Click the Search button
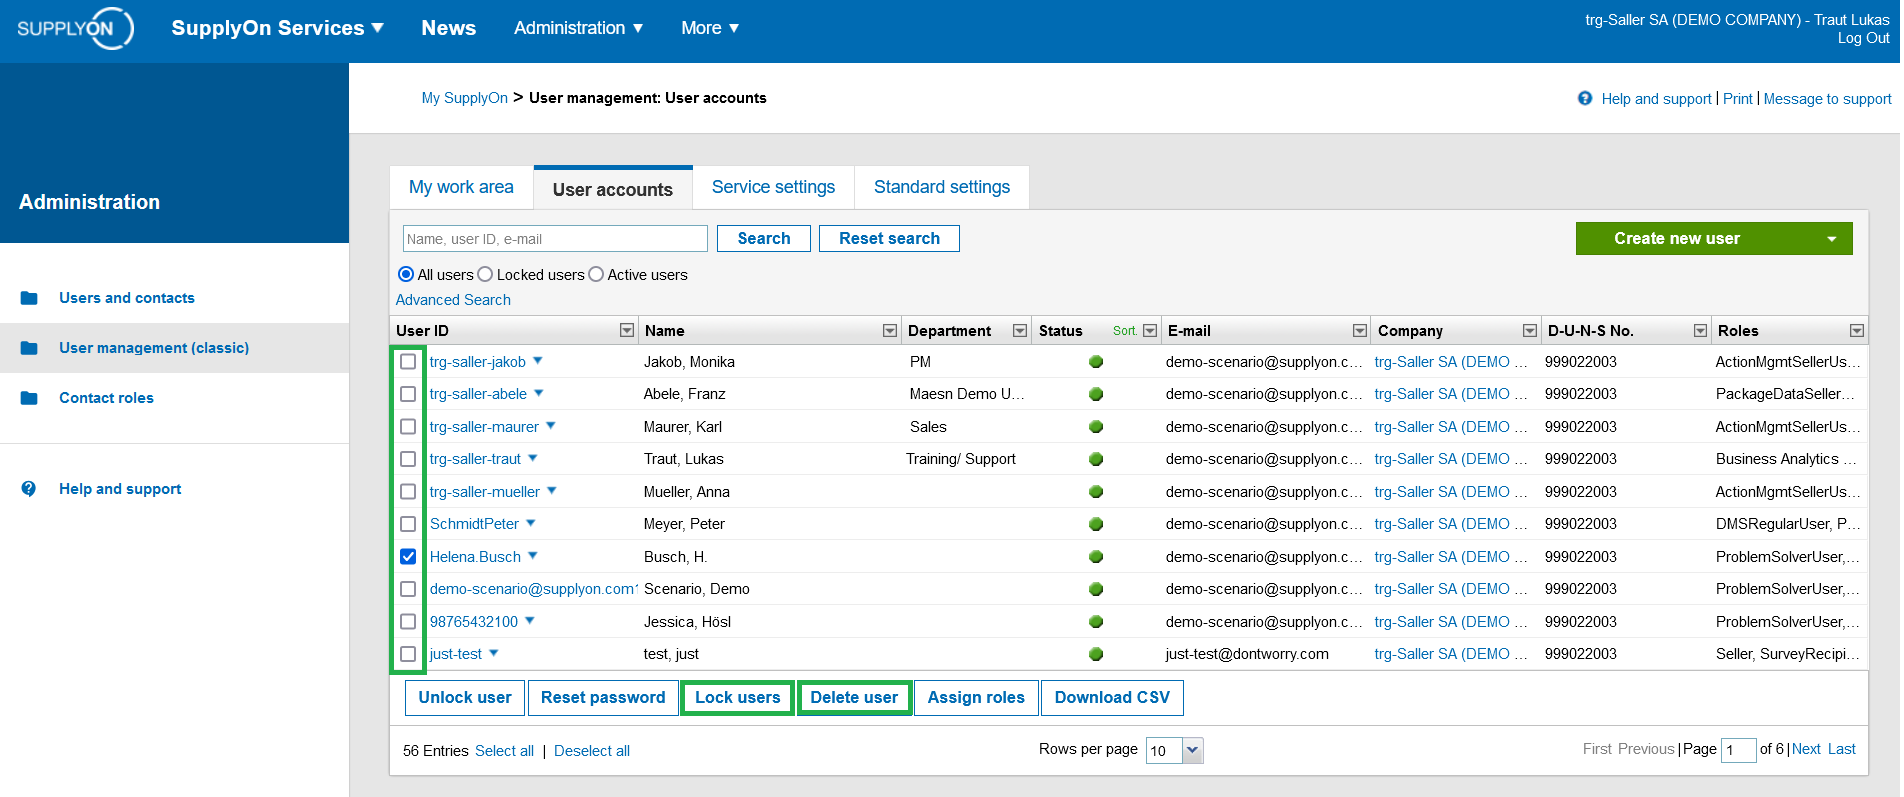Screen dimensions: 1904x797 click(764, 238)
